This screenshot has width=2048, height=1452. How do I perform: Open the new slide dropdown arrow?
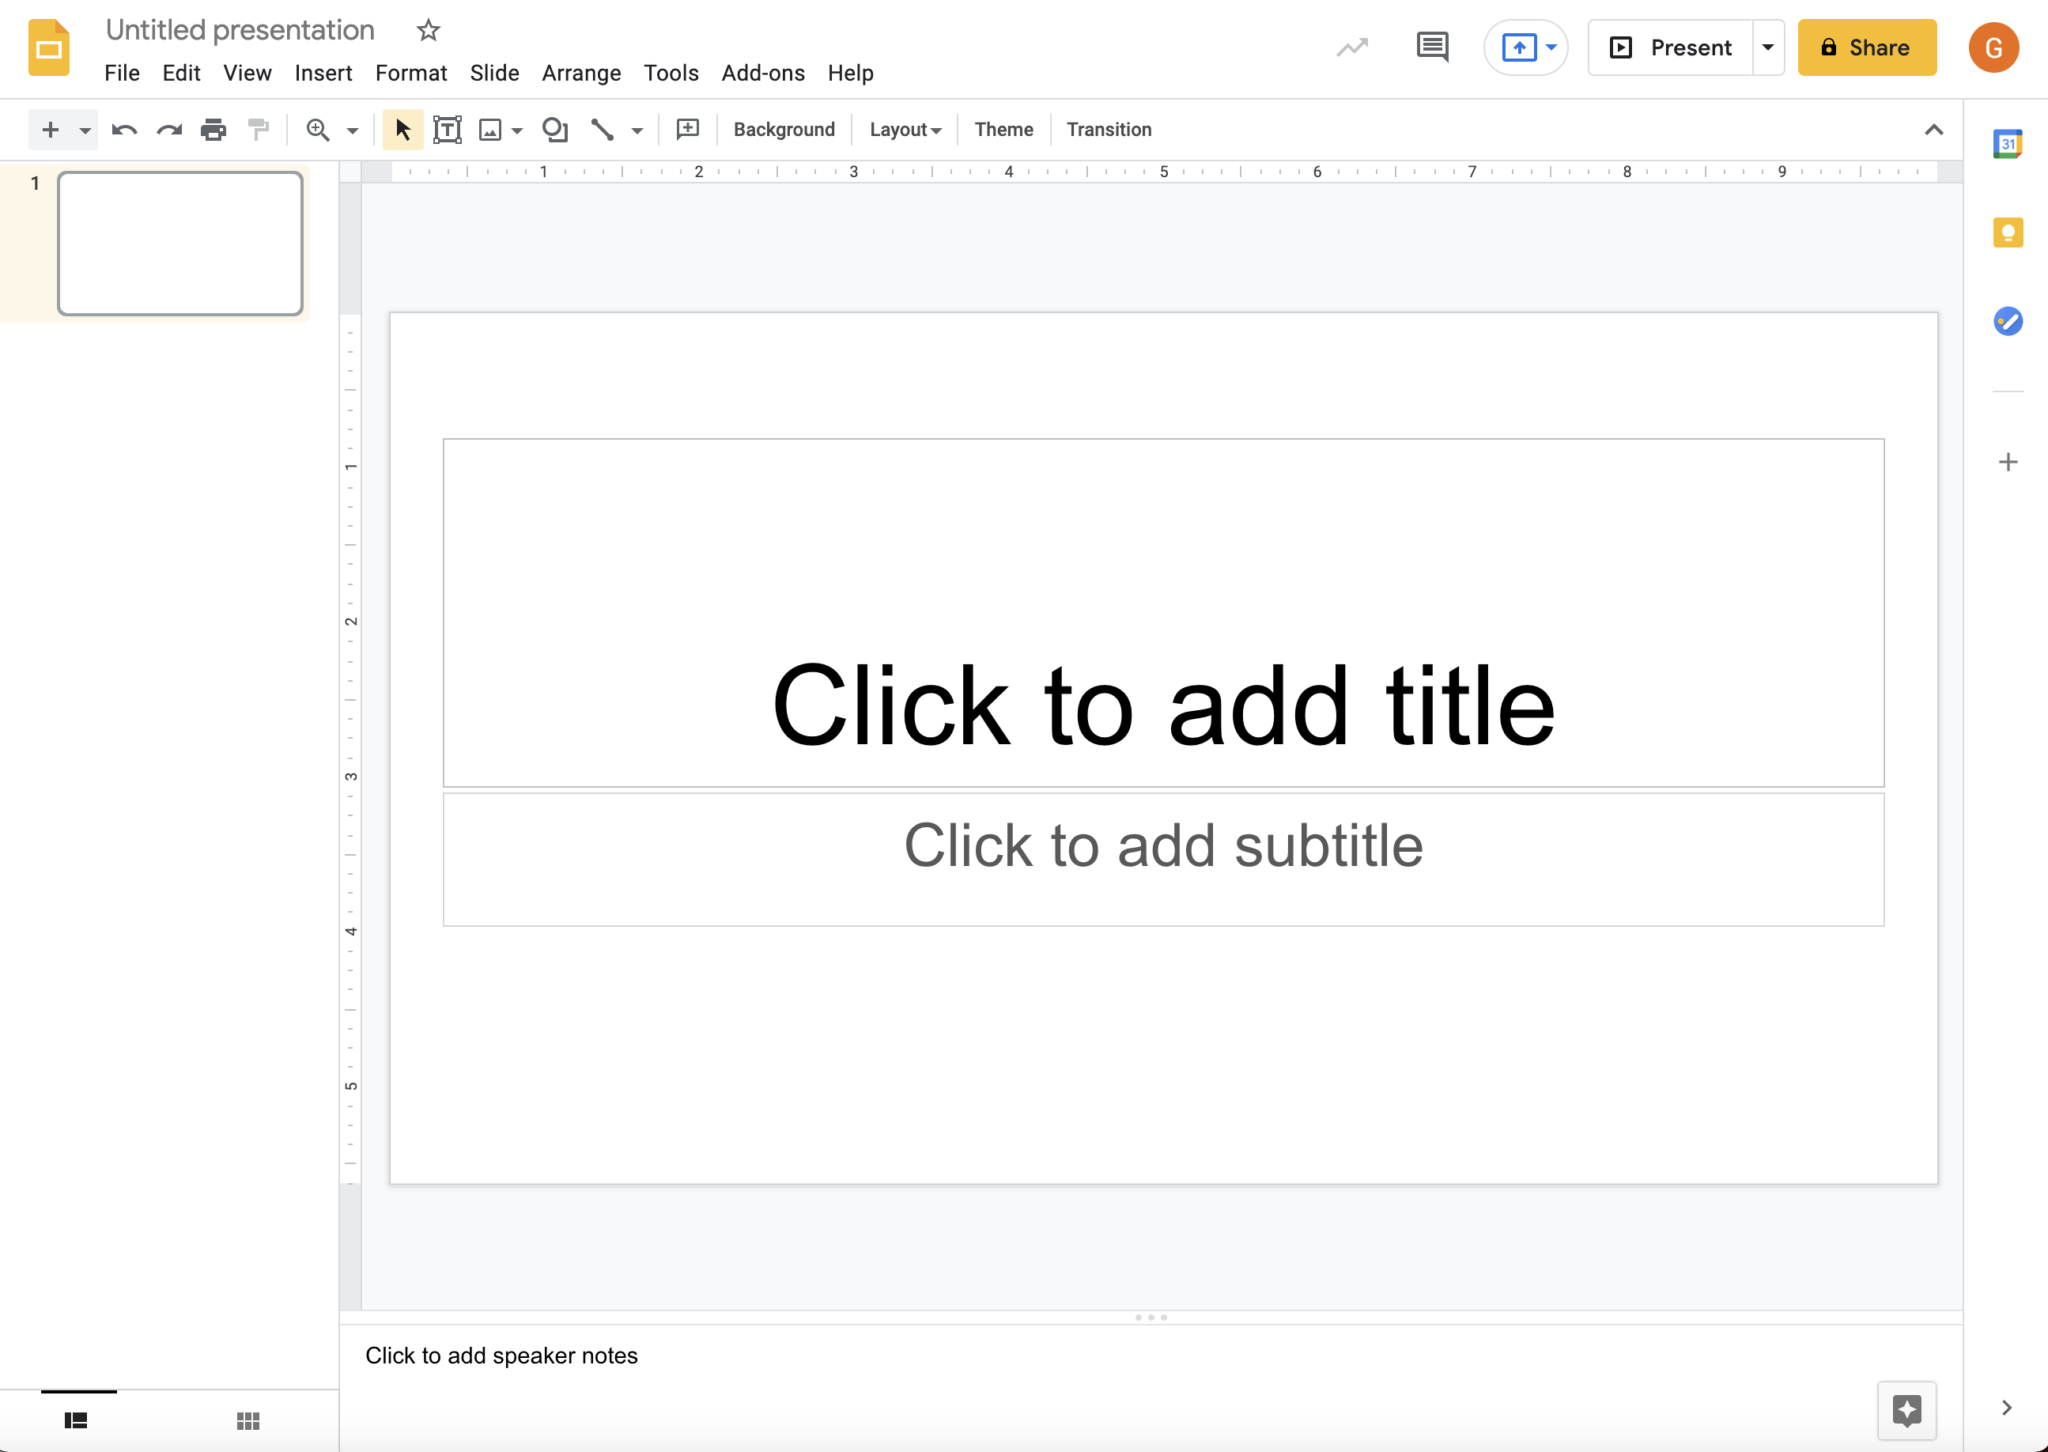point(83,129)
